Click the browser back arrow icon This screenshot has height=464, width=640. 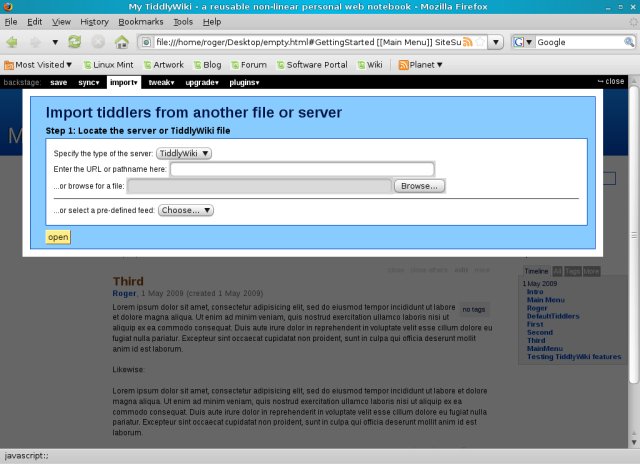pos(13,42)
